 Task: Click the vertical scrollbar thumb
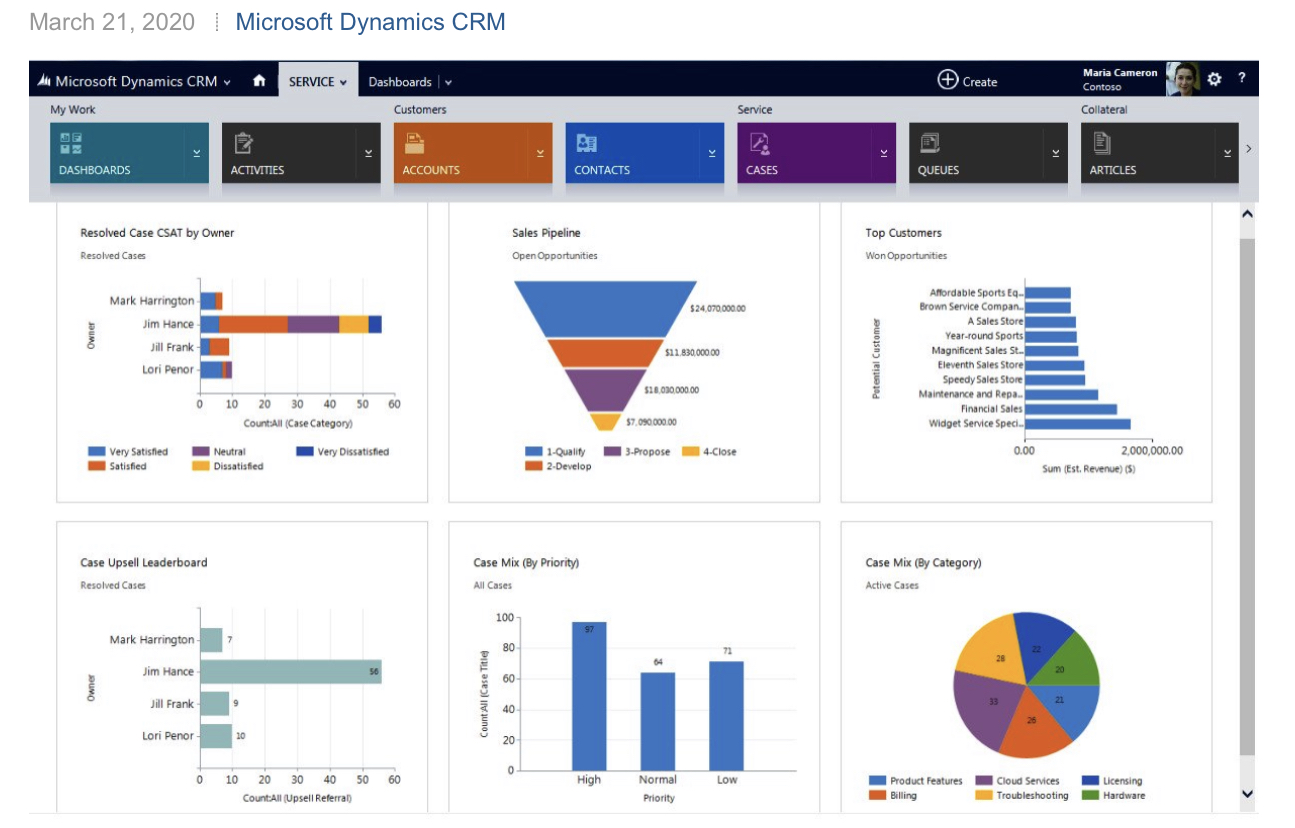[x=1248, y=497]
